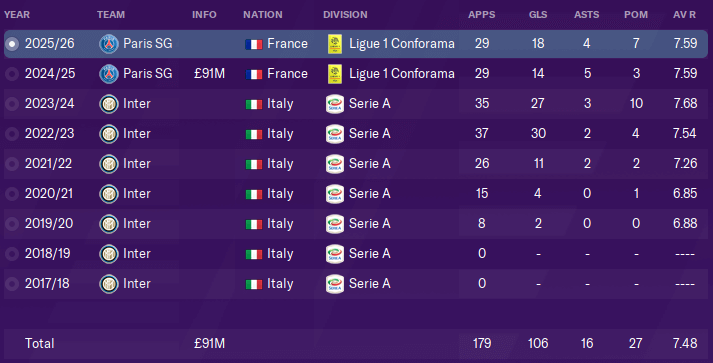Open Inter team link in 2018/19 row

click(x=137, y=254)
